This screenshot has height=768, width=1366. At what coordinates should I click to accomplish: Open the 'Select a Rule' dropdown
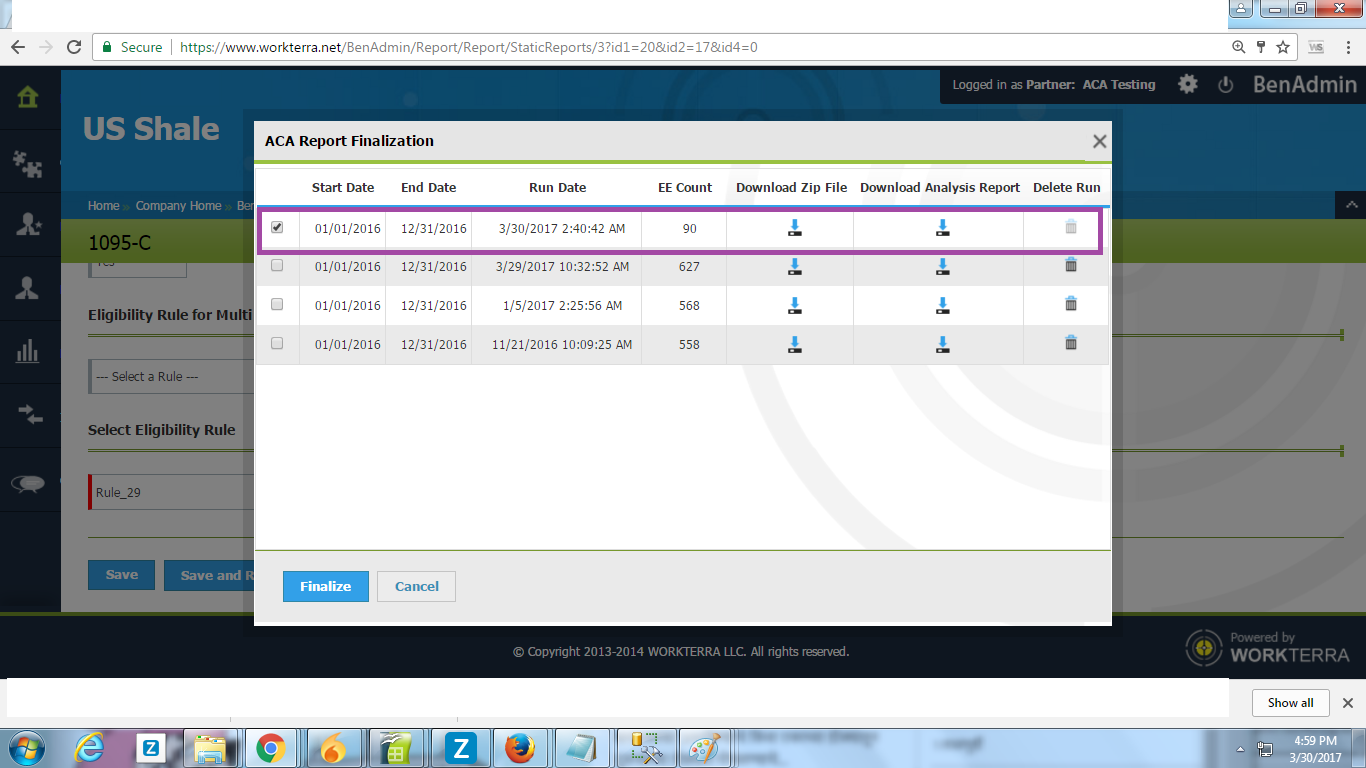(x=170, y=377)
